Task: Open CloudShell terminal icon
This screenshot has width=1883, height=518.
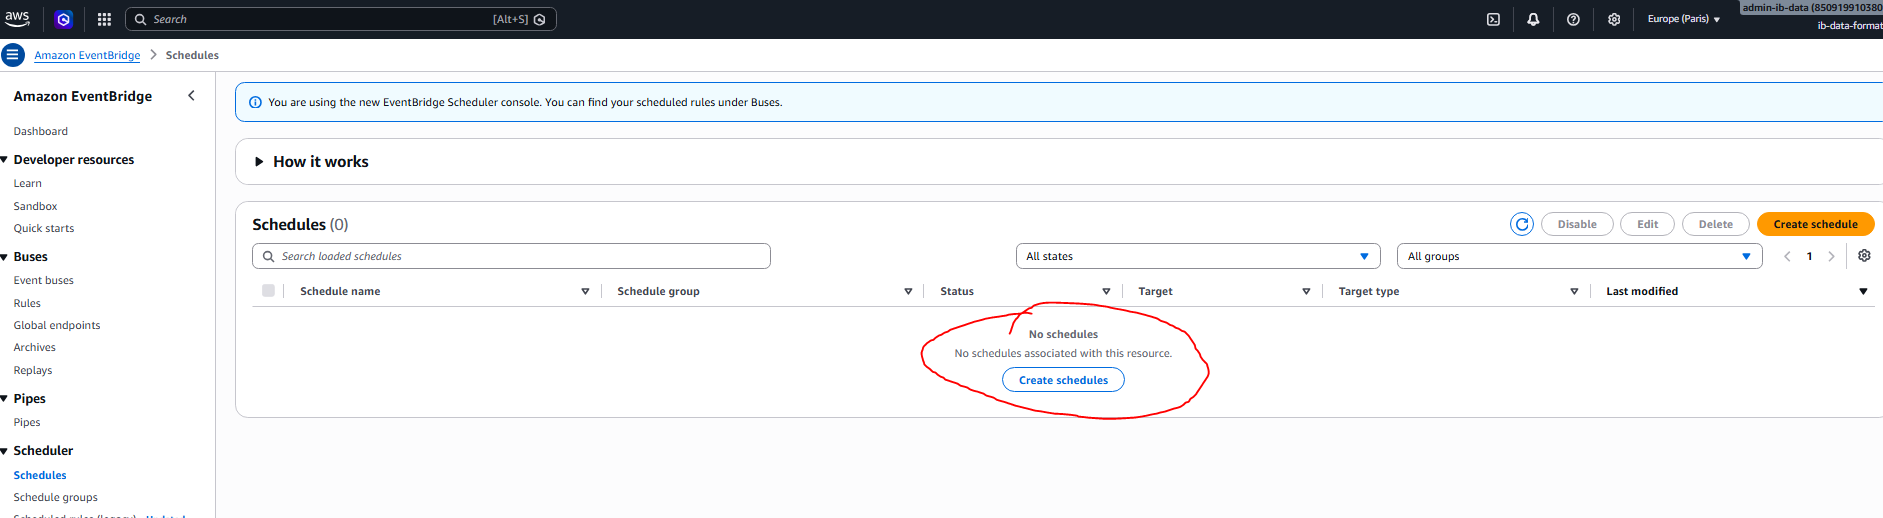Action: point(1493,19)
